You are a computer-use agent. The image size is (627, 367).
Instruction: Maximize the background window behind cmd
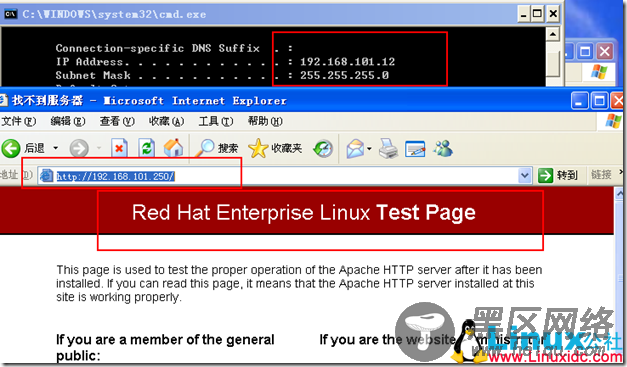(585, 51)
